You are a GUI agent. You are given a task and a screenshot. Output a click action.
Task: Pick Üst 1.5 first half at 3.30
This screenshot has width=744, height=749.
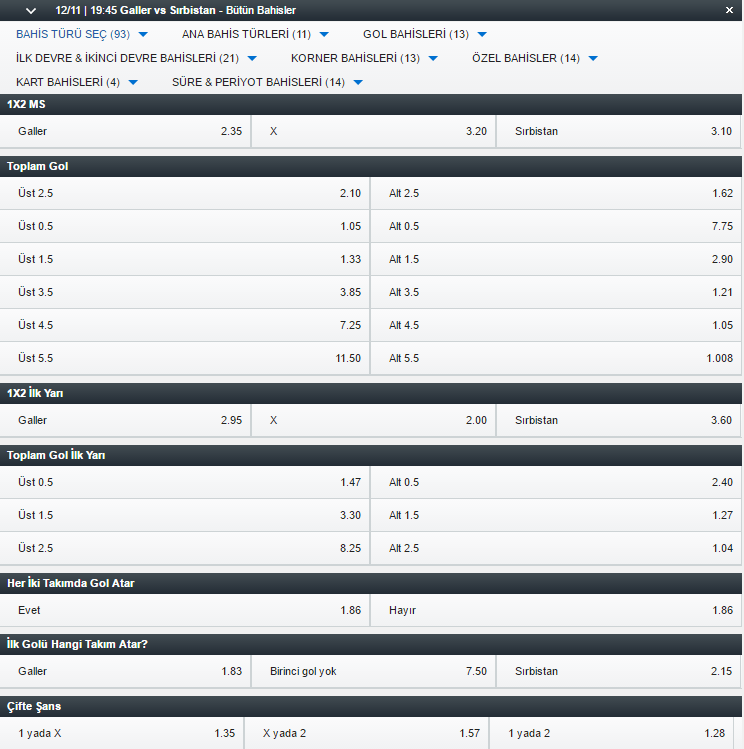pyautogui.click(x=184, y=515)
